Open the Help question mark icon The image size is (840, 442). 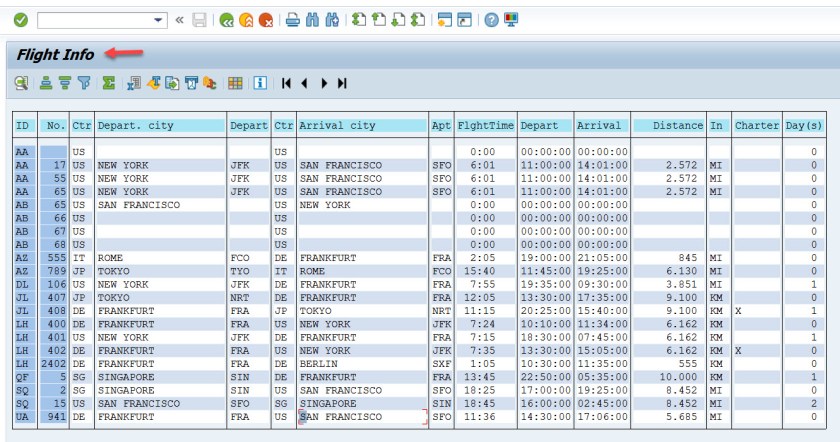(x=492, y=20)
